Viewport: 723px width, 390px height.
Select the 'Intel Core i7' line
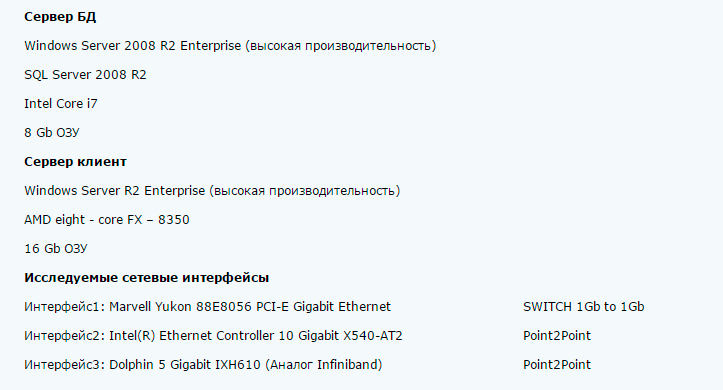coord(61,104)
